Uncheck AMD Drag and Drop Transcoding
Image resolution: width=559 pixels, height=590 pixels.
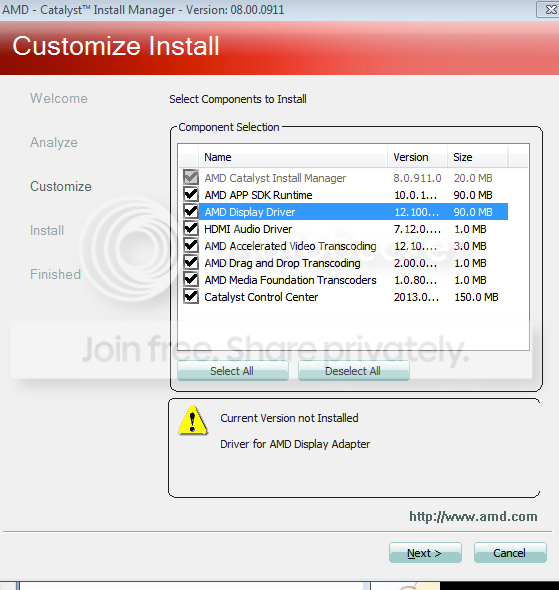(191, 262)
